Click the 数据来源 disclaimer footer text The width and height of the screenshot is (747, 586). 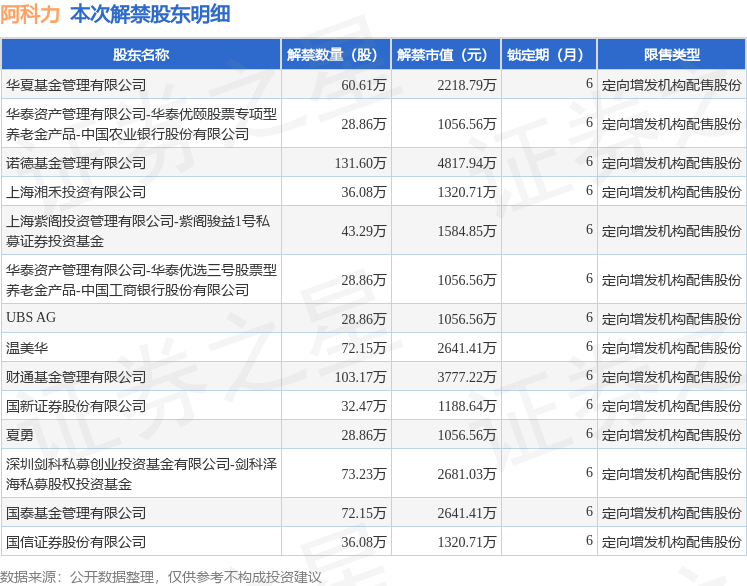click(x=161, y=577)
